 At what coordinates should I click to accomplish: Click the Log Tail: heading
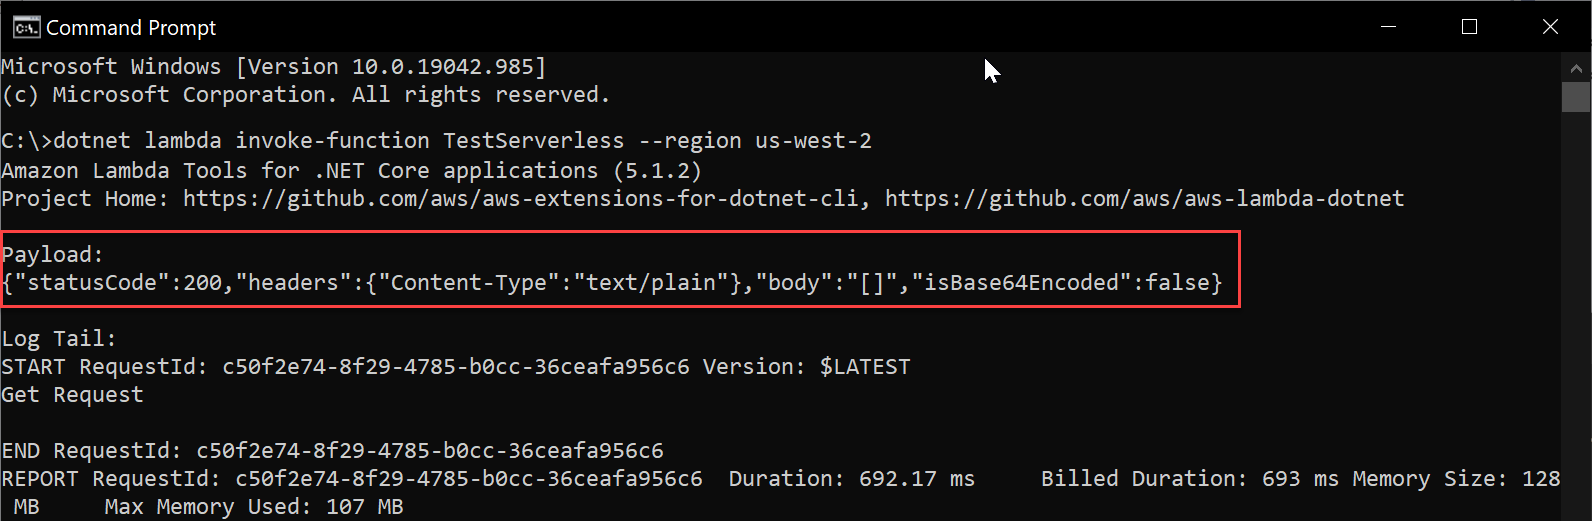(x=59, y=339)
